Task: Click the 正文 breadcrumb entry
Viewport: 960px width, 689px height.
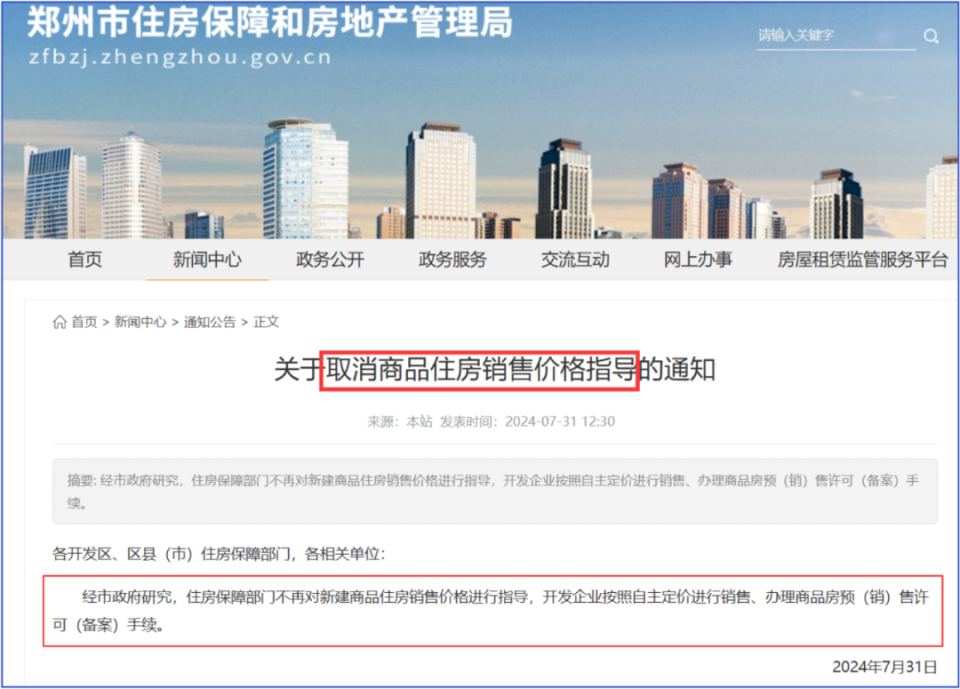Action: 267,322
